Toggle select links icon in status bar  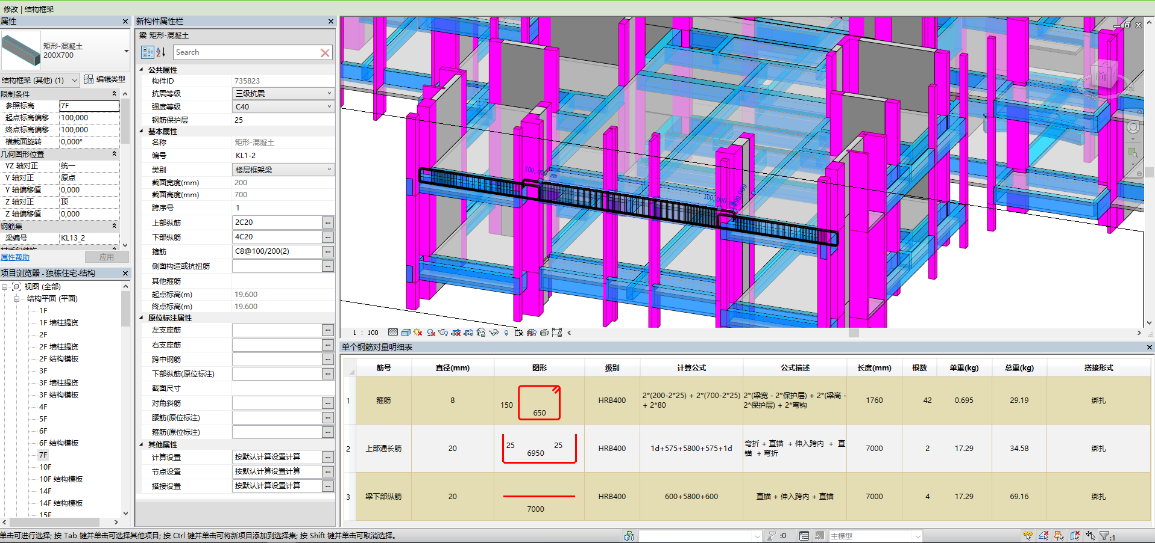click(x=1028, y=536)
